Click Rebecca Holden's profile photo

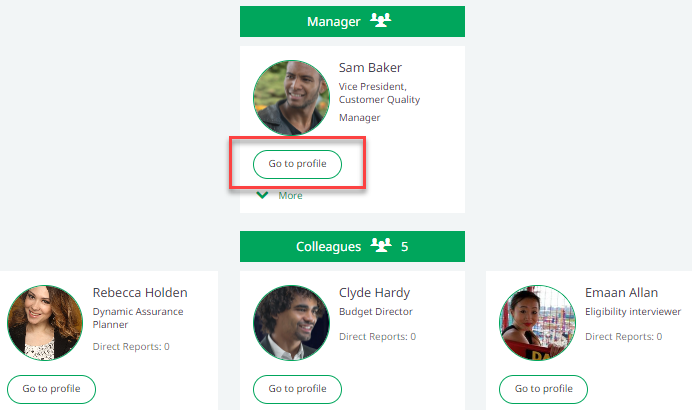(45, 323)
